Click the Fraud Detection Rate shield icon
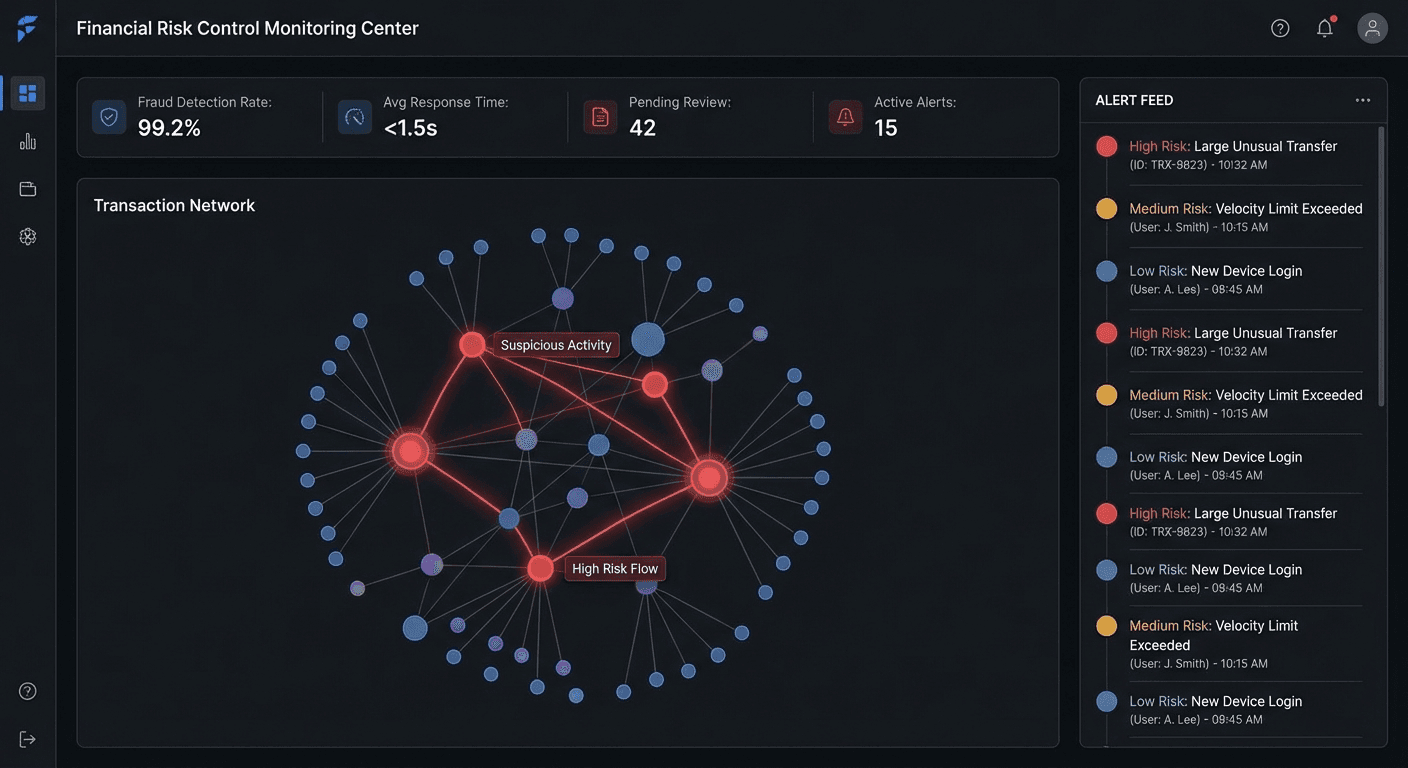 point(109,117)
